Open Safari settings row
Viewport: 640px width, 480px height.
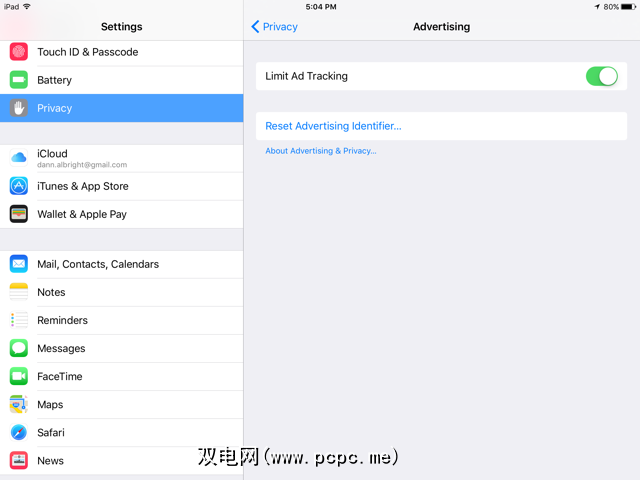pos(122,433)
